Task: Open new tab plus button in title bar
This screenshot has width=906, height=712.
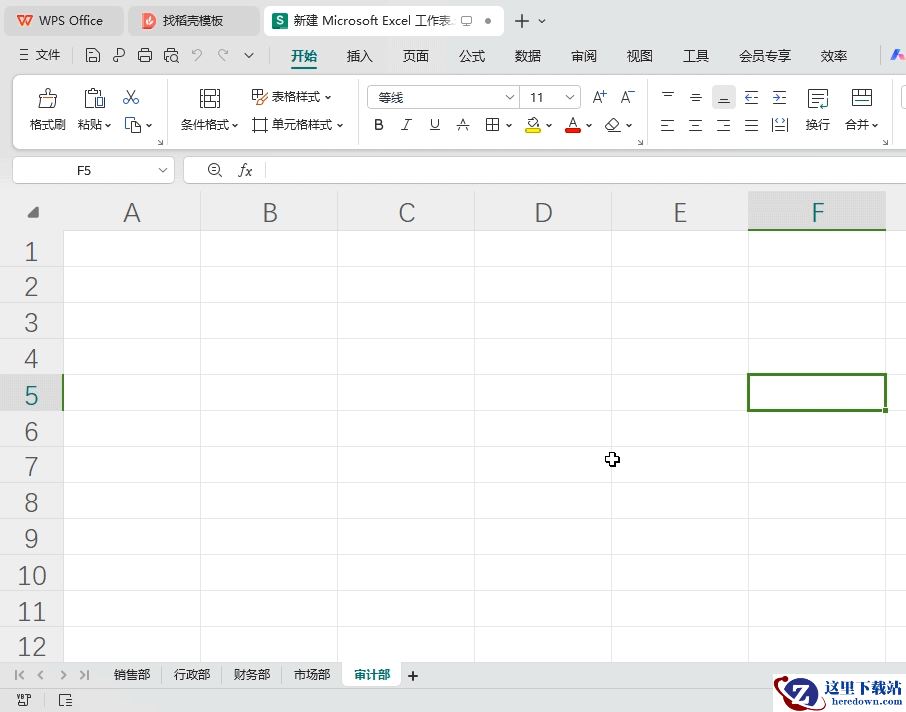Action: click(x=522, y=21)
